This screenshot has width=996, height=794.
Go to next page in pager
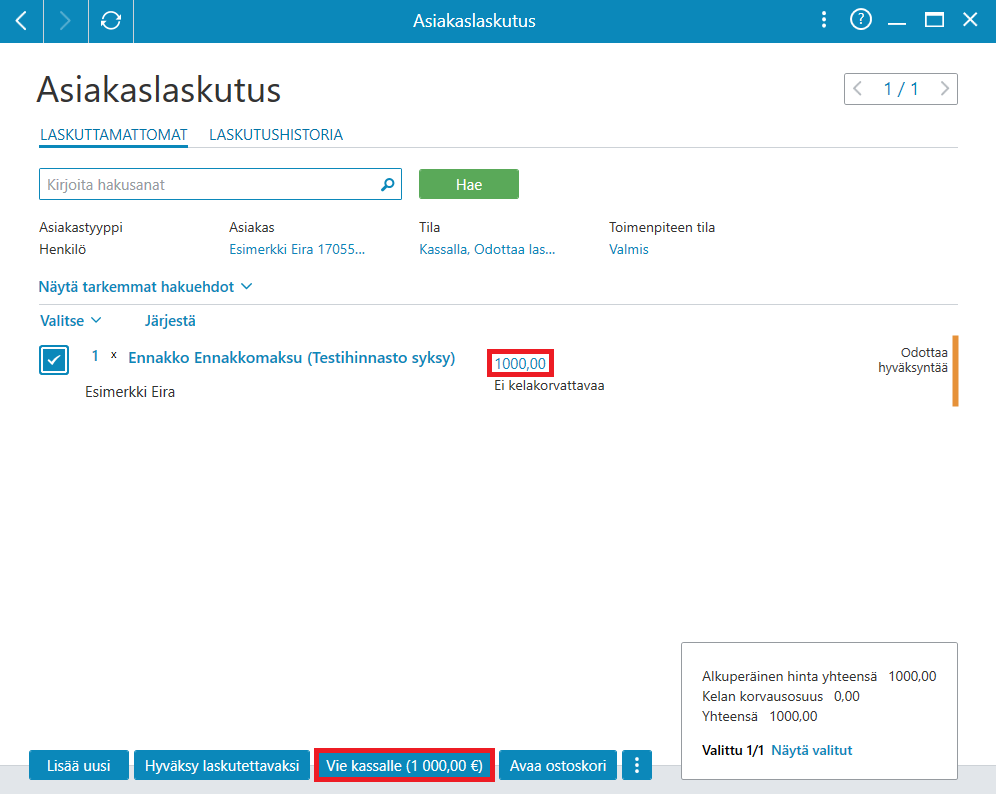[945, 89]
